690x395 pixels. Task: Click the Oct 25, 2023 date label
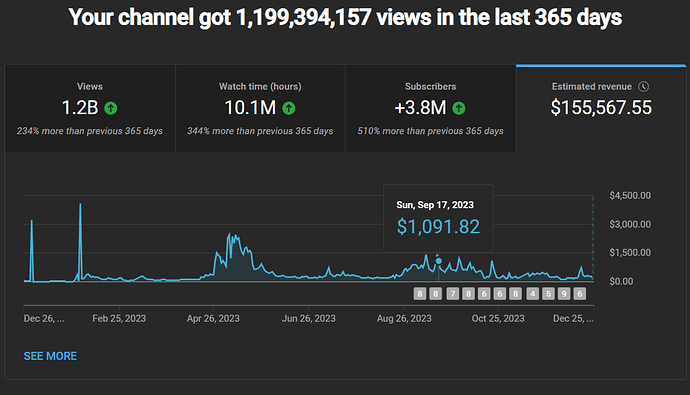coord(498,318)
